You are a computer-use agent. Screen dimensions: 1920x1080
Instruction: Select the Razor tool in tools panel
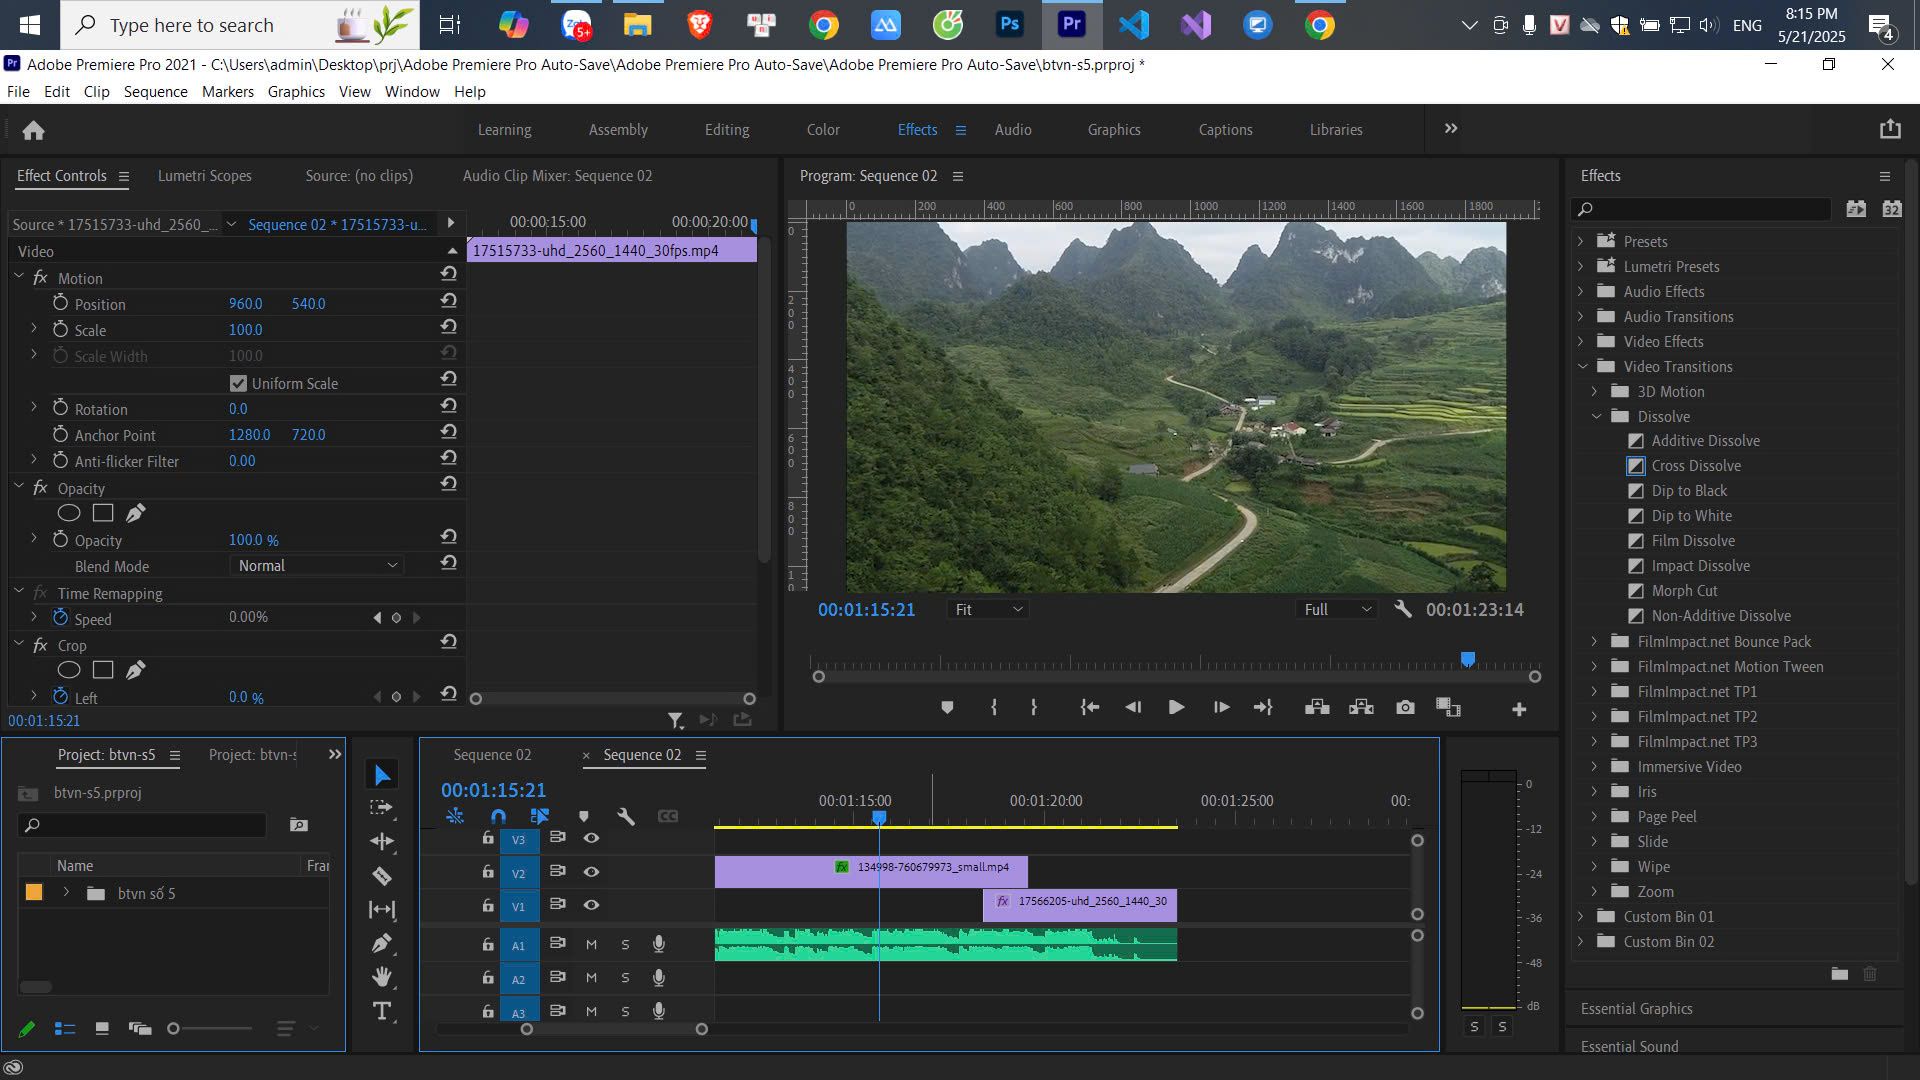pos(382,876)
